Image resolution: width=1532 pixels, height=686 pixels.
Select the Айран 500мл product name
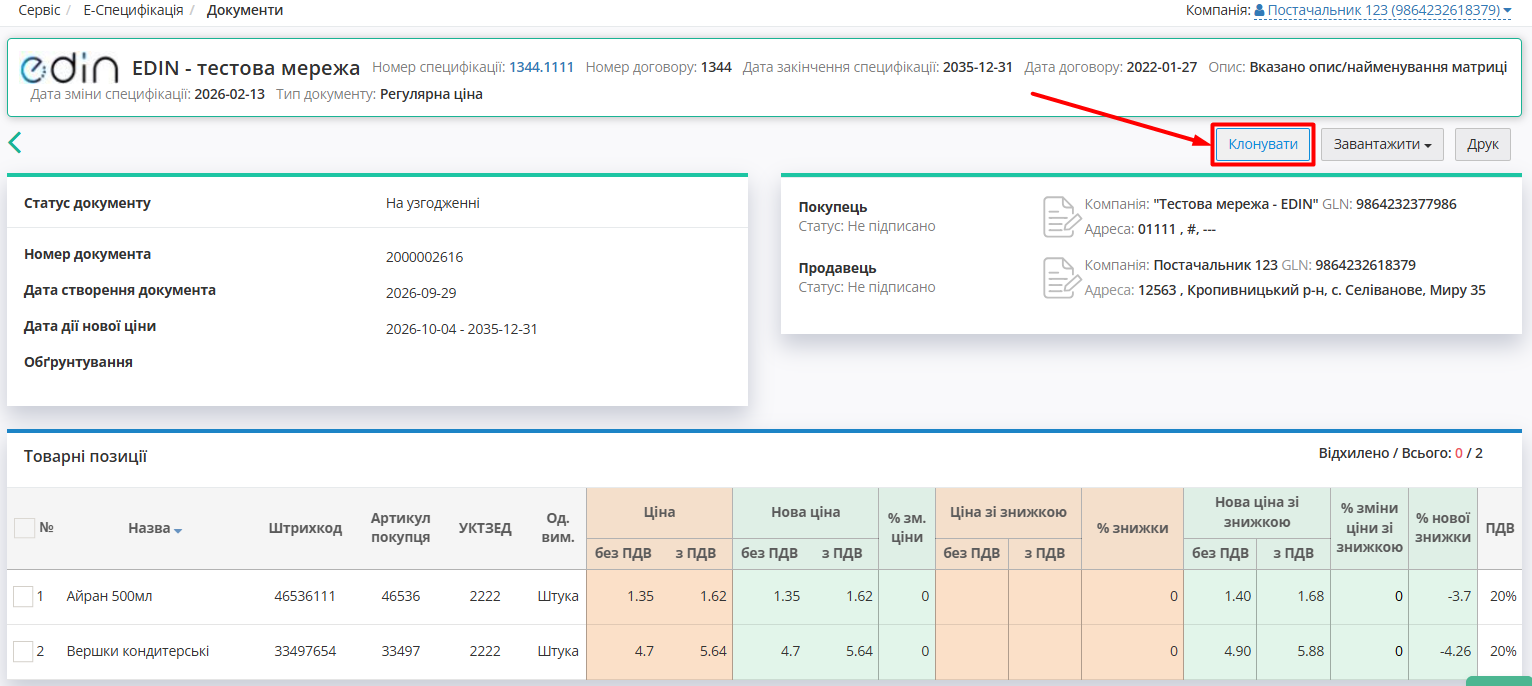pos(109,596)
